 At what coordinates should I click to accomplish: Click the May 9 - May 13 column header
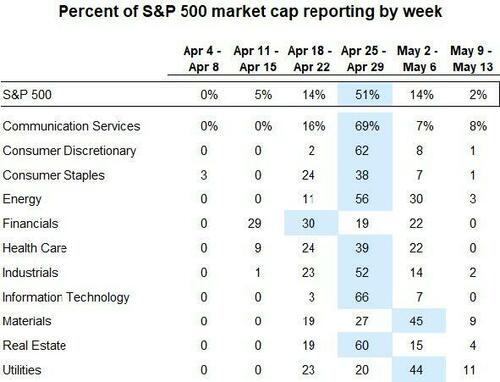(472, 59)
